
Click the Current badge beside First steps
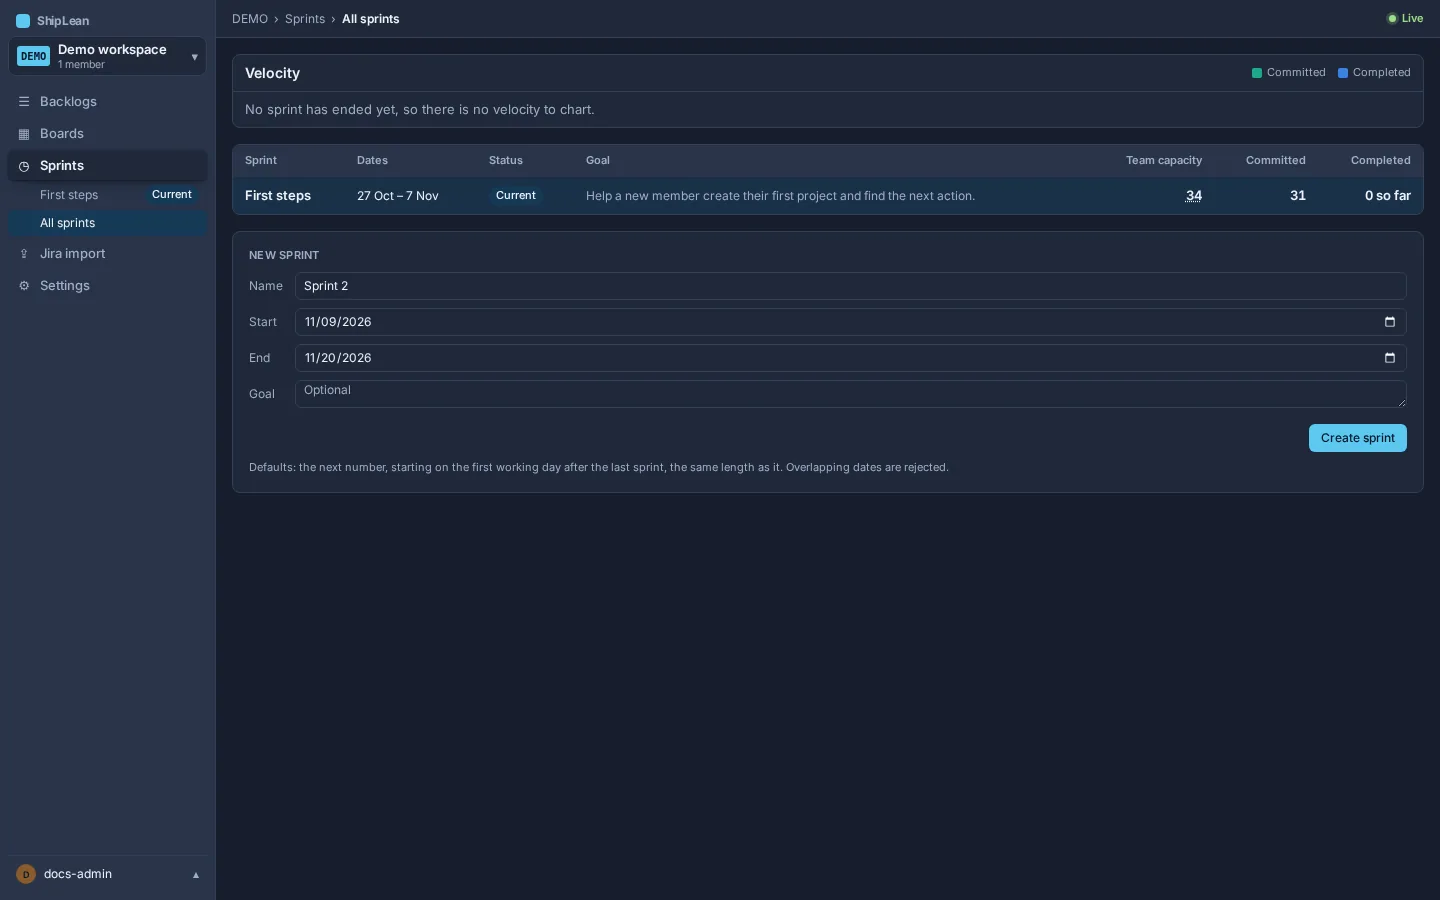172,195
